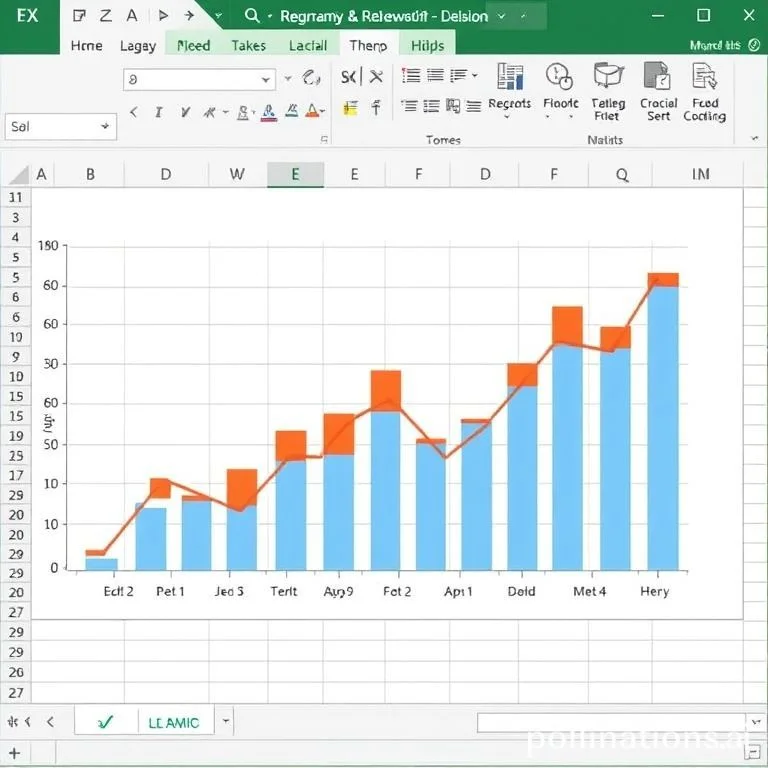Click the Tetleg Frlet icon
The width and height of the screenshot is (768, 768).
coord(608,75)
